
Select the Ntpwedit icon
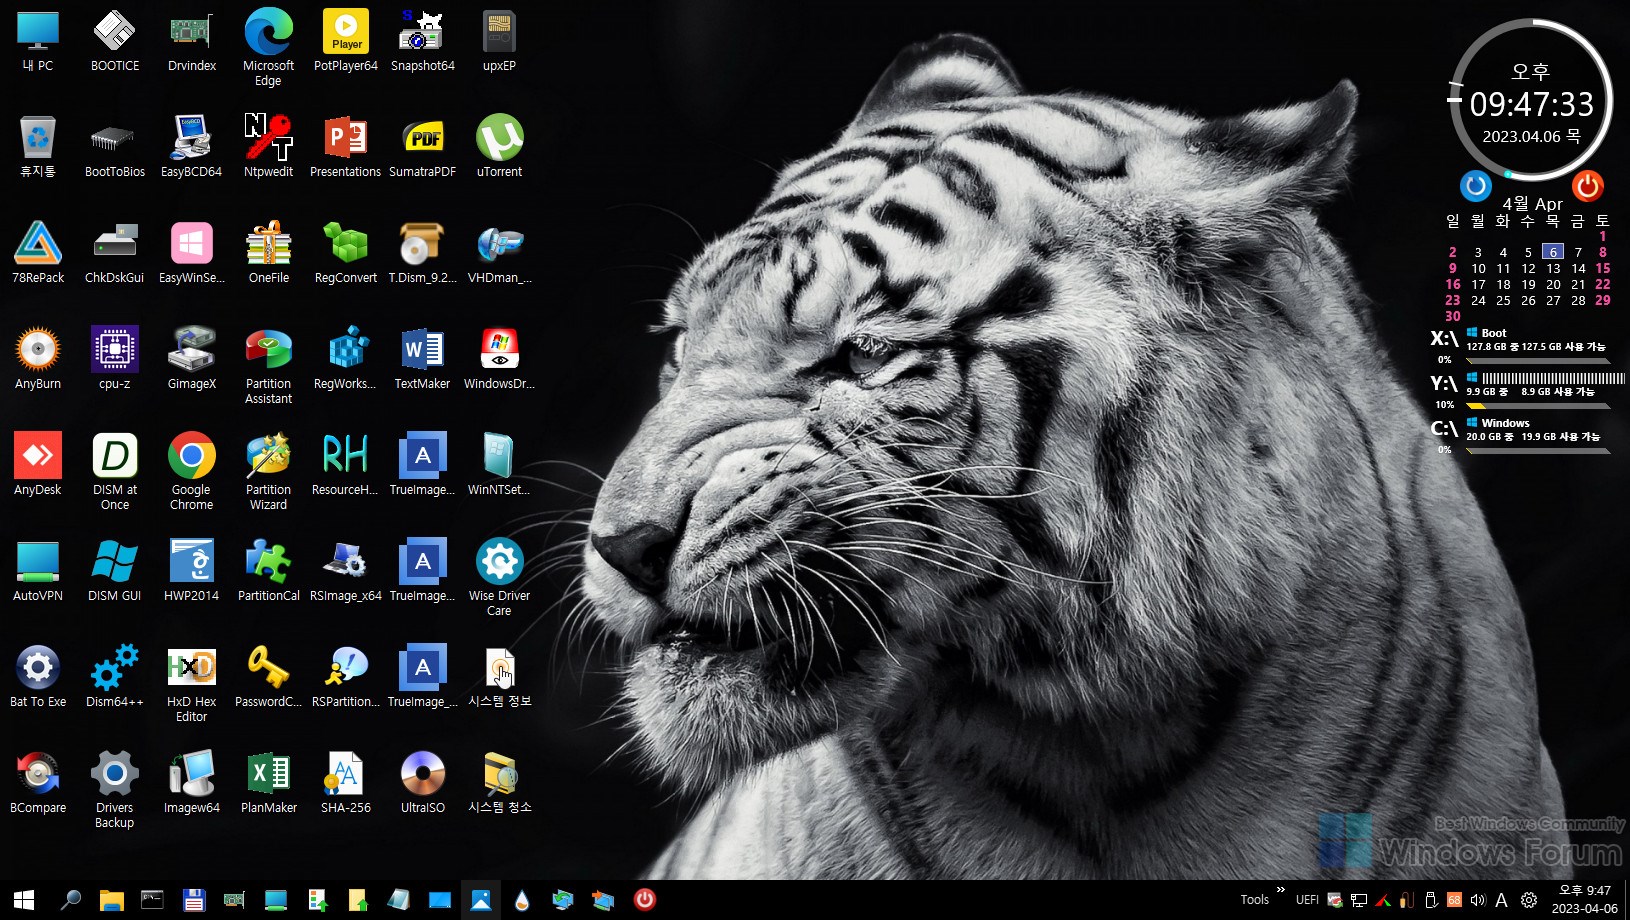(268, 148)
